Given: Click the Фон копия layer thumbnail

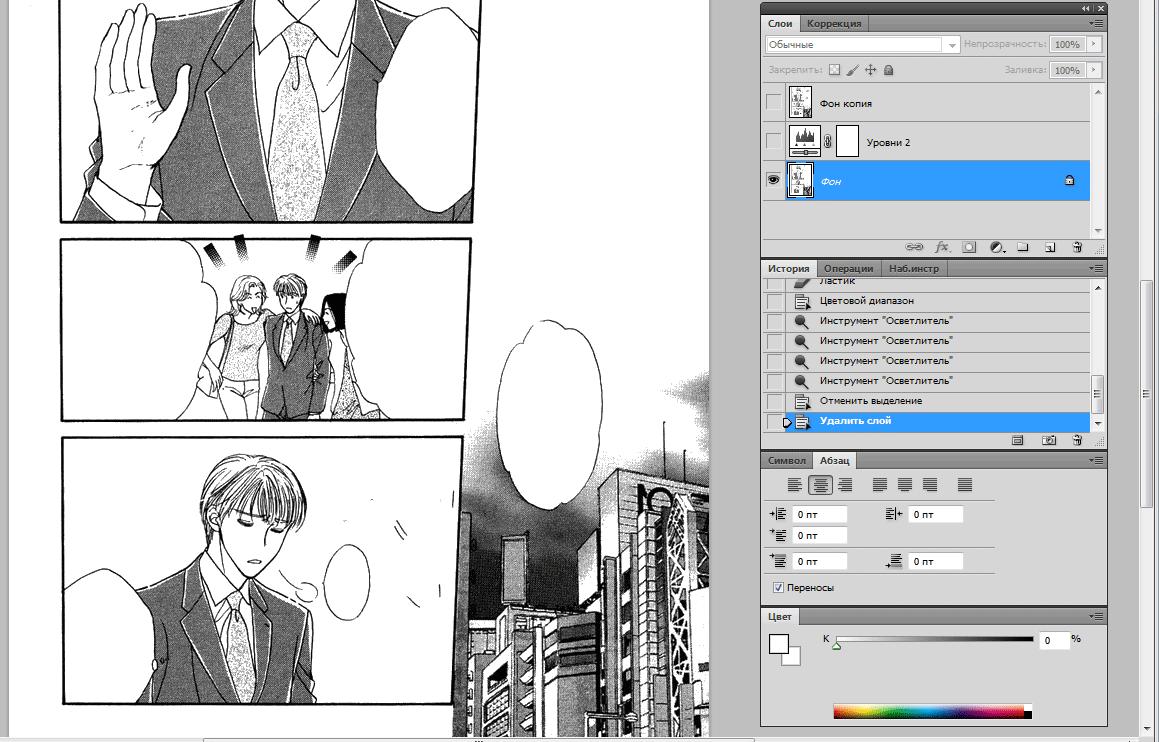Looking at the screenshot, I should [x=801, y=102].
